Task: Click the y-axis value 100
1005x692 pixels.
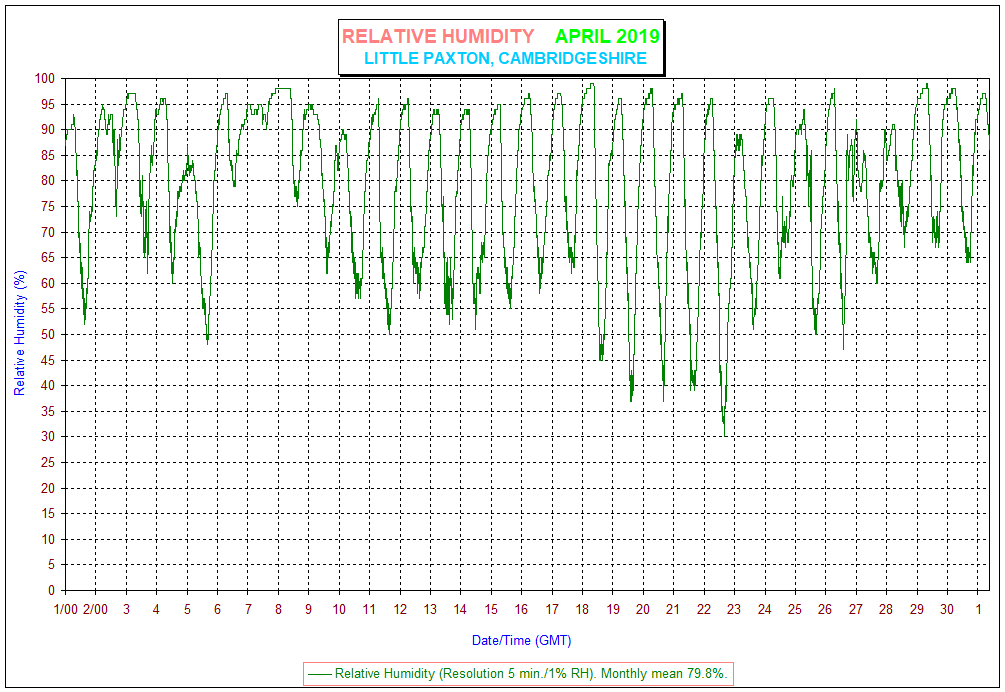Action: coord(45,78)
